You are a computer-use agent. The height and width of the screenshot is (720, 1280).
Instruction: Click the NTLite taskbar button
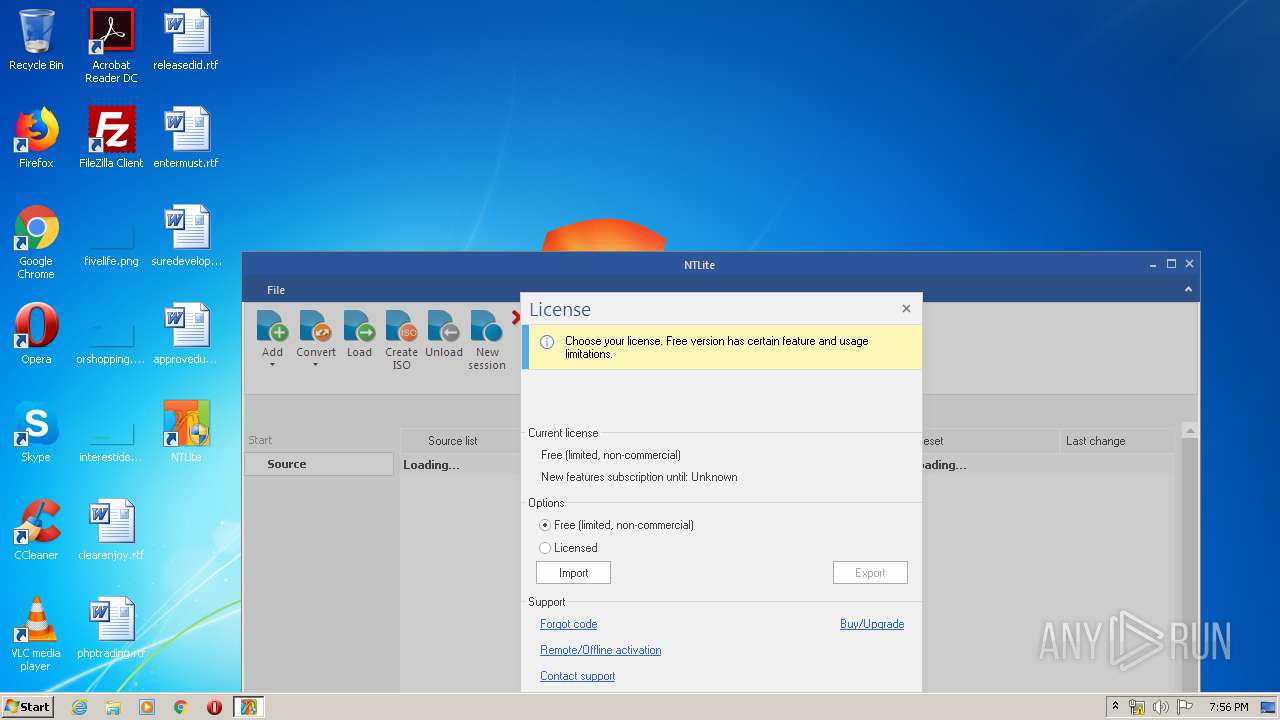[x=249, y=707]
